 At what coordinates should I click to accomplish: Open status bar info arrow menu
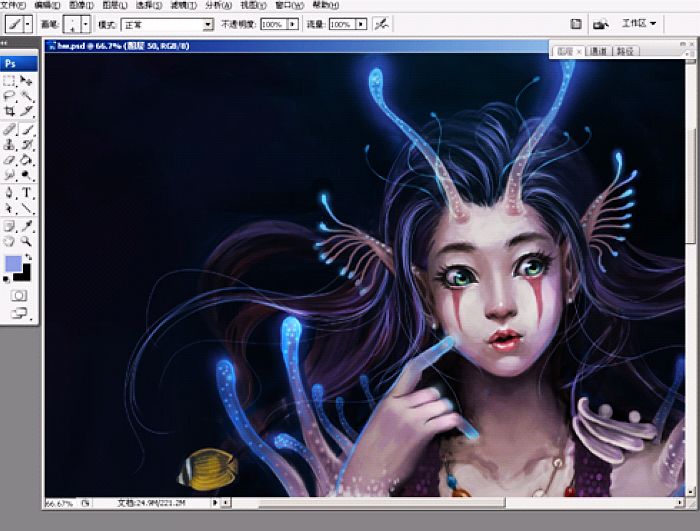click(215, 502)
